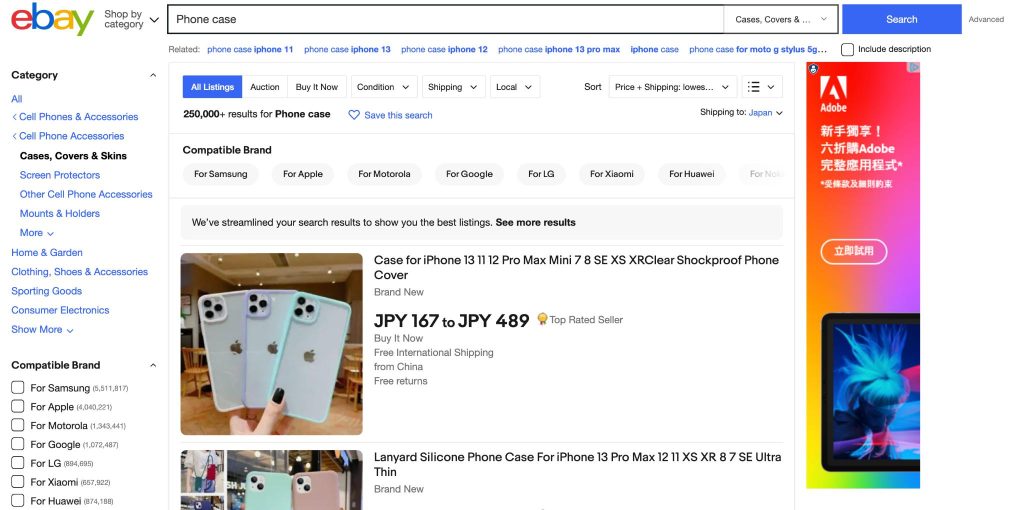Viewport: 1024px width, 510px height.
Task: Open related search iphone 13 pro max
Action: 559,49
